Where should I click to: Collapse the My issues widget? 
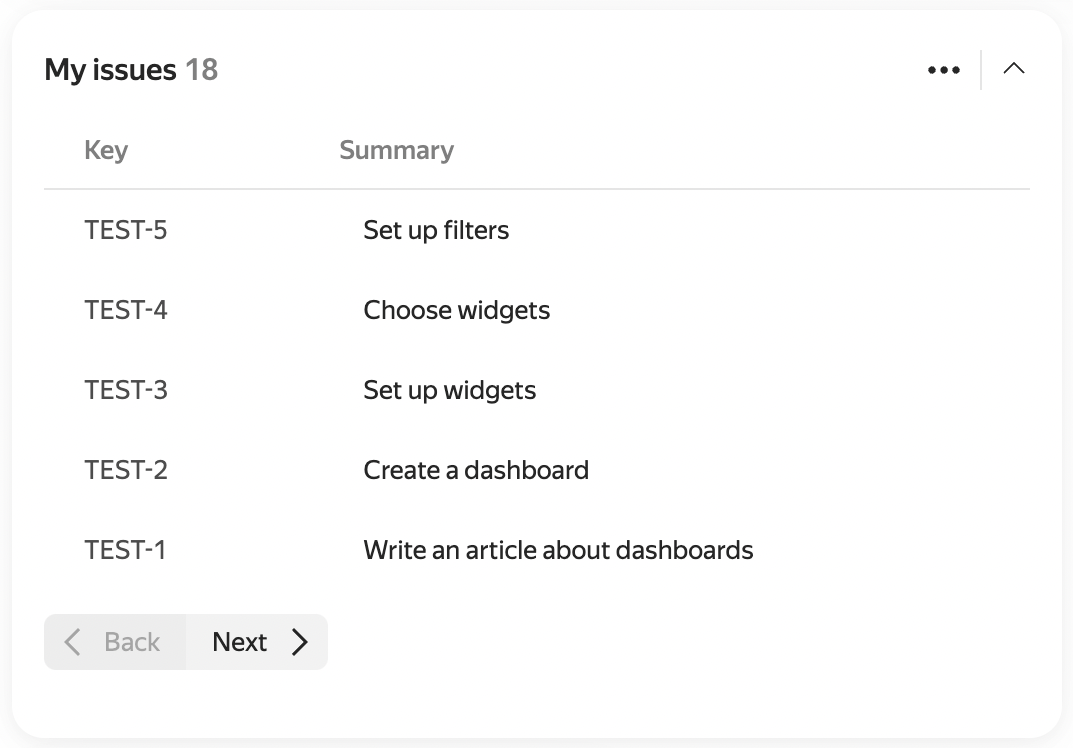(1013, 68)
